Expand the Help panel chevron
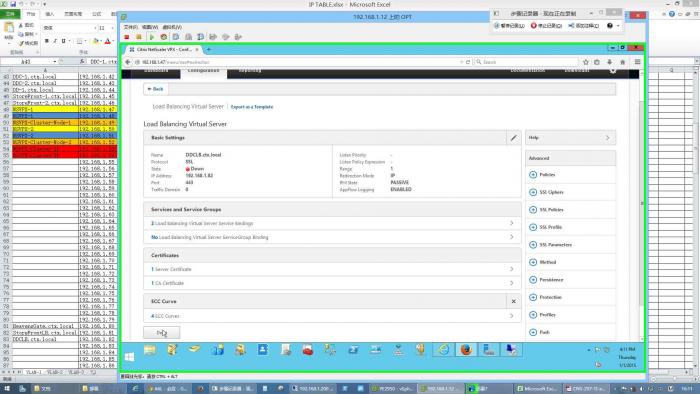 [608, 138]
